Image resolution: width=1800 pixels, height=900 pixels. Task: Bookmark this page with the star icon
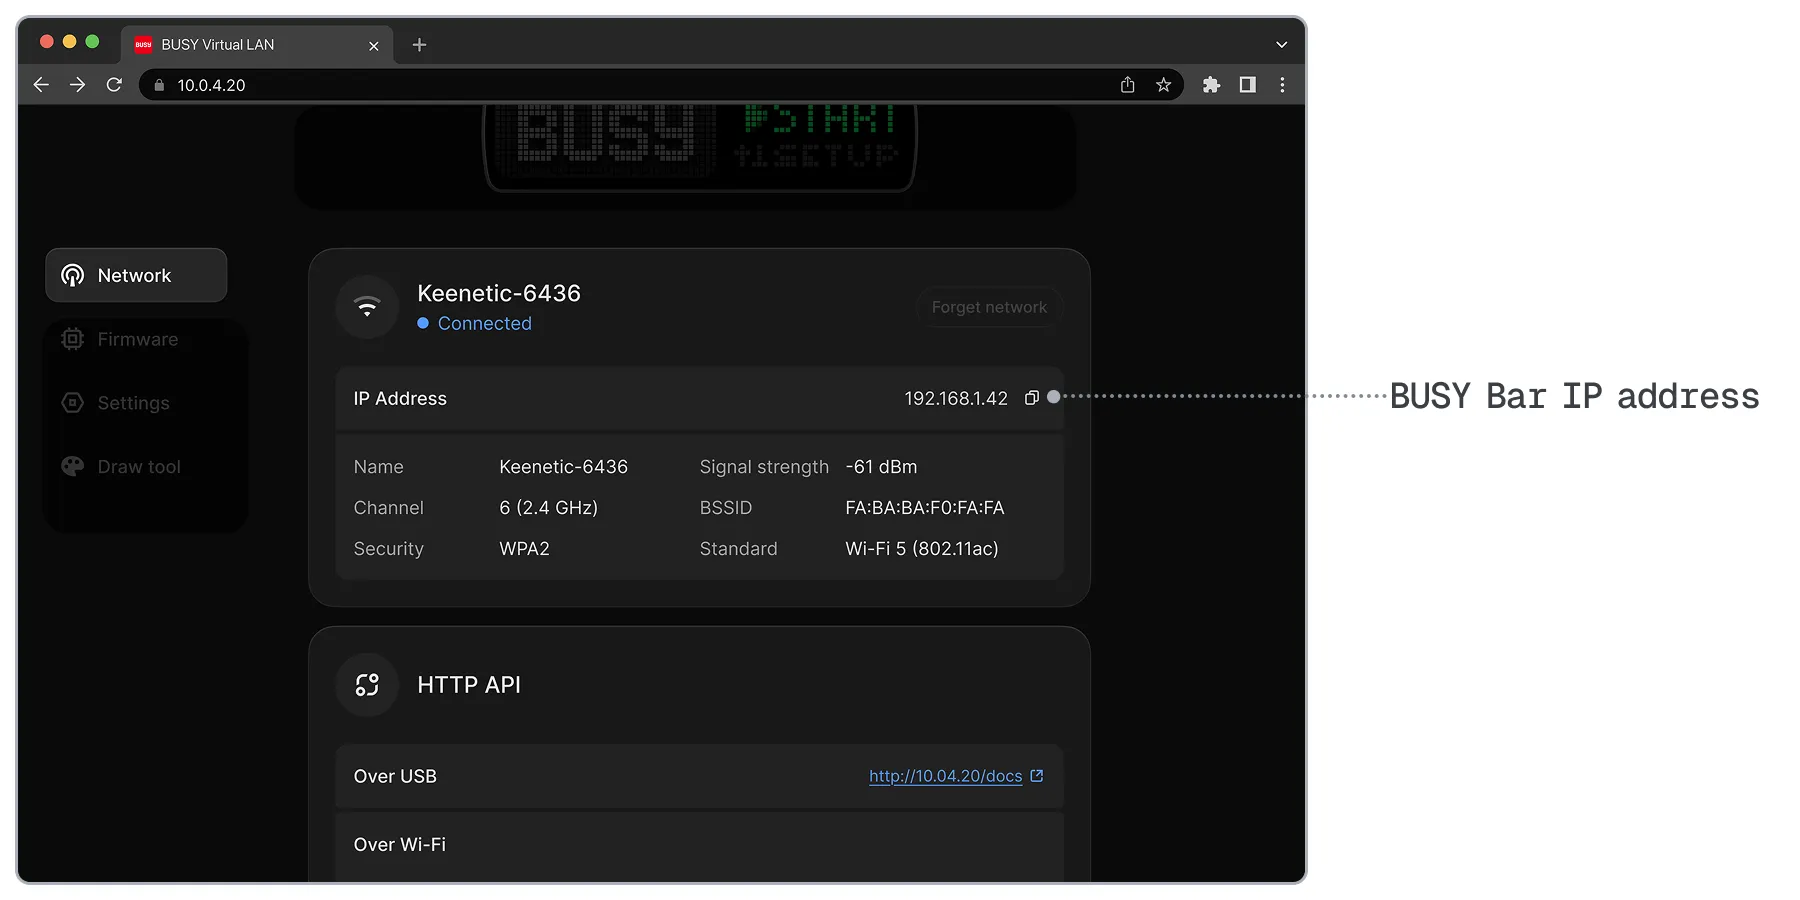[1163, 85]
